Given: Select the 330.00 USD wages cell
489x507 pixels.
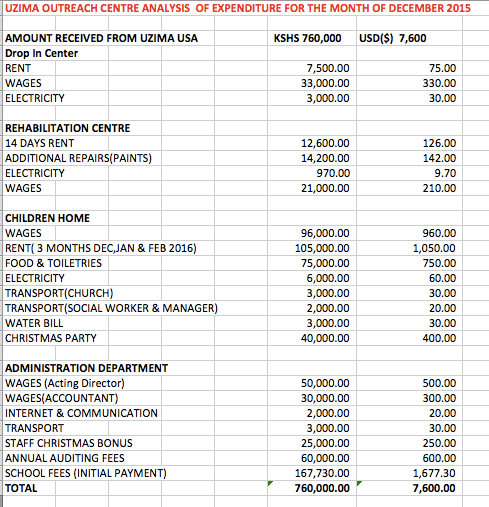Looking at the screenshot, I should [439, 83].
